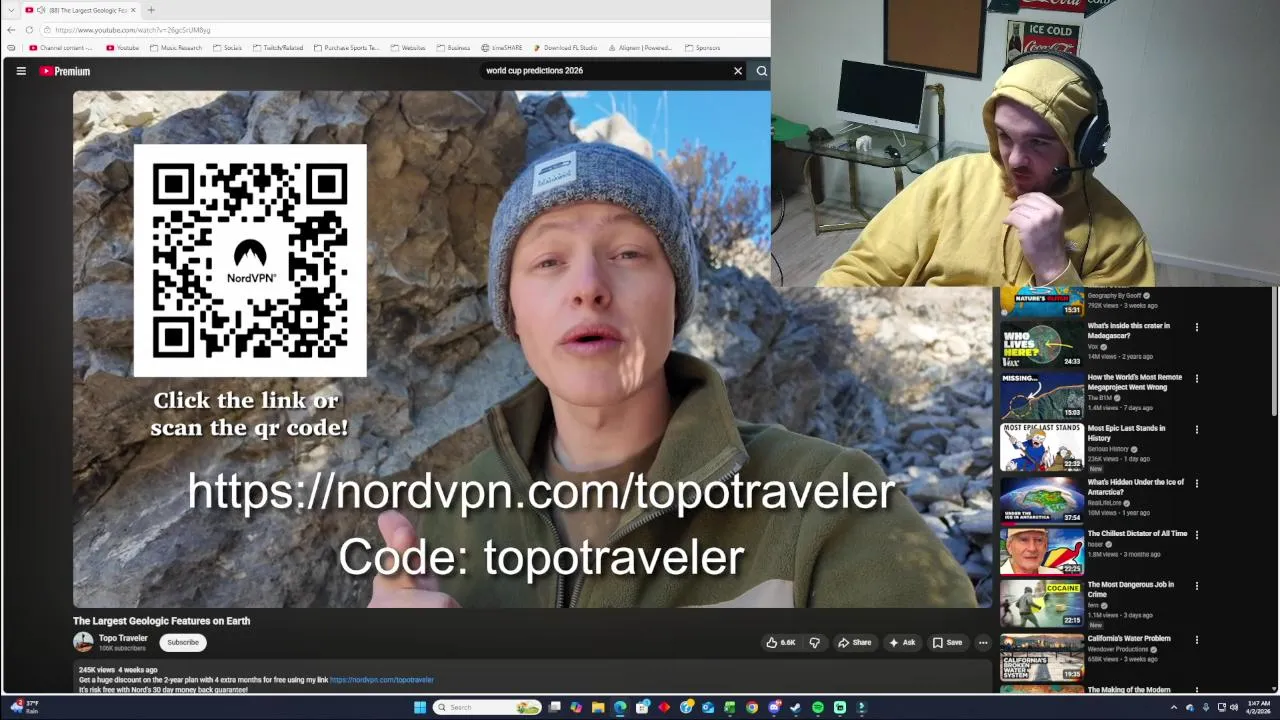Screen dimensions: 1280x720
Task: Open Microsoft Edge from the taskbar
Action: [x=620, y=707]
